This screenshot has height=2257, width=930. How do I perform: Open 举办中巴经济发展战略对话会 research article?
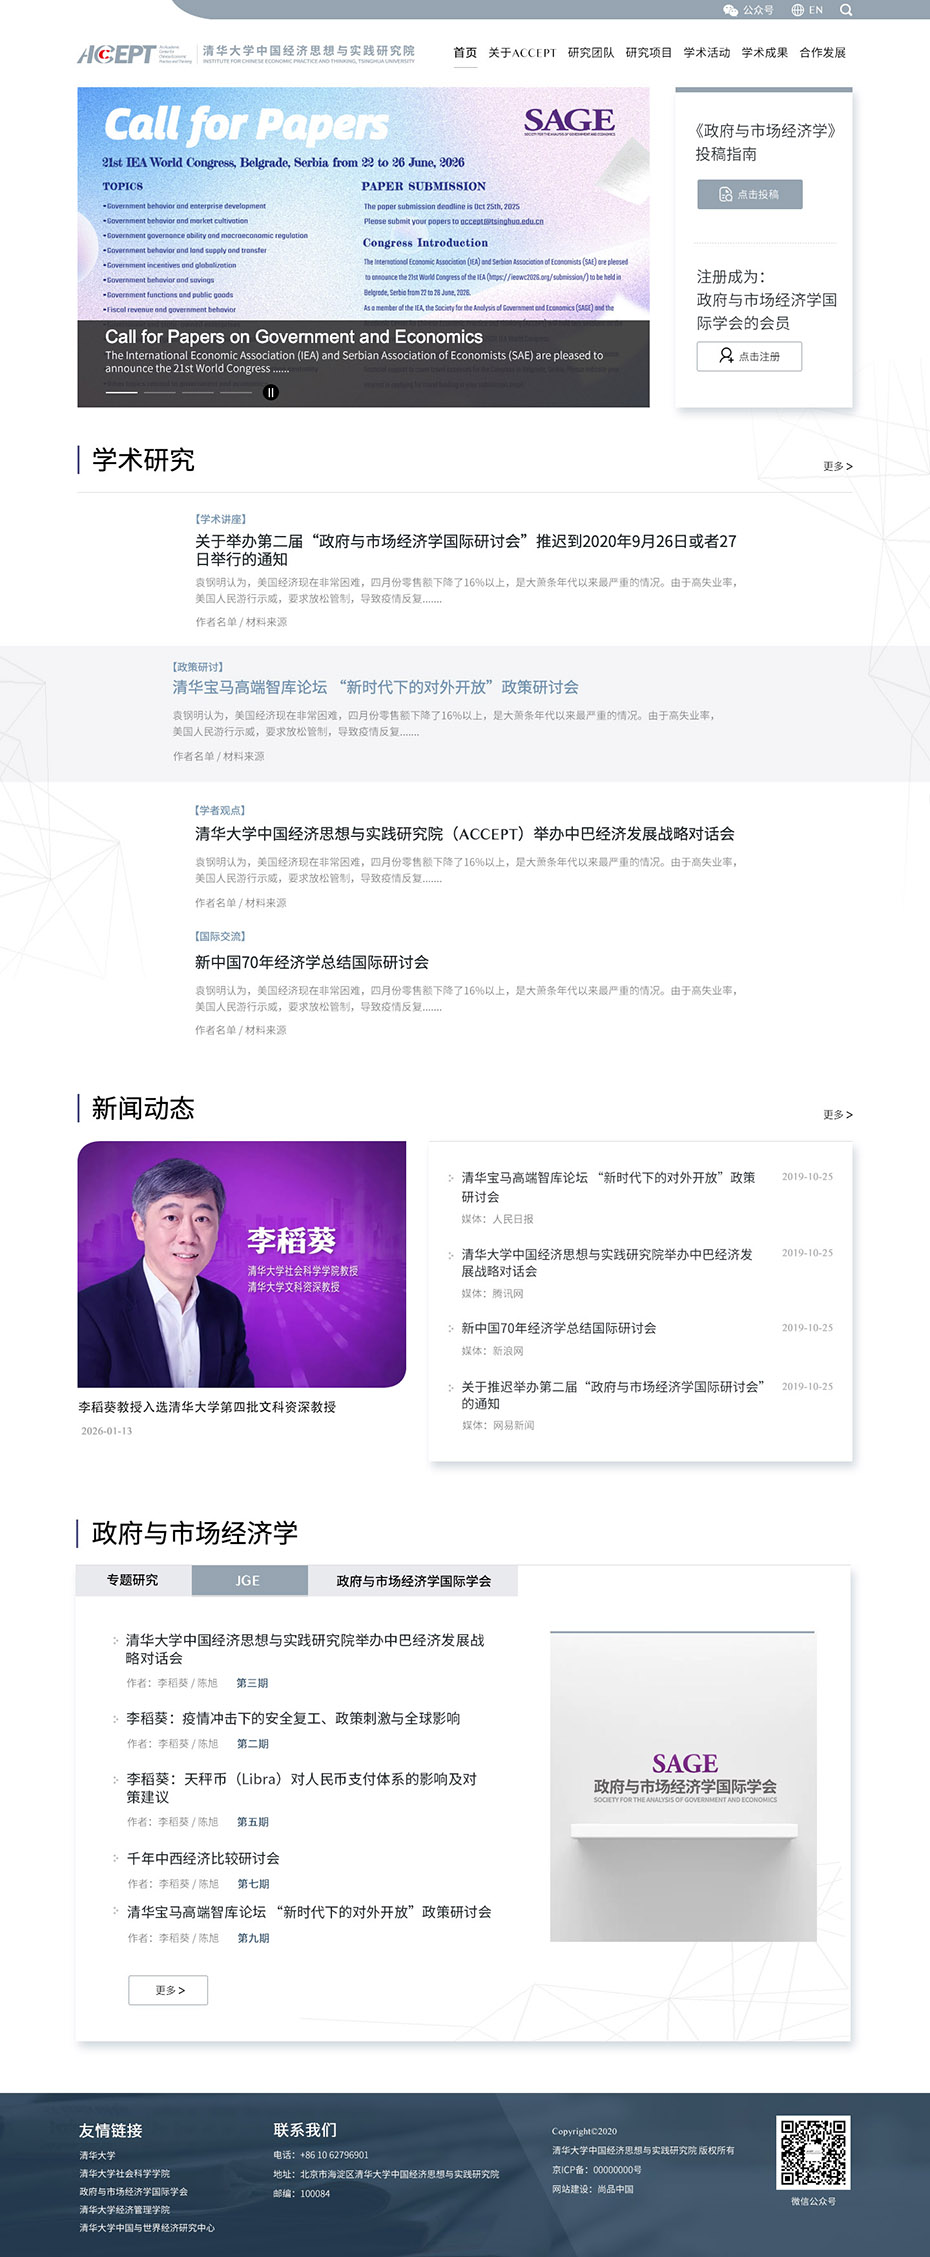465,834
